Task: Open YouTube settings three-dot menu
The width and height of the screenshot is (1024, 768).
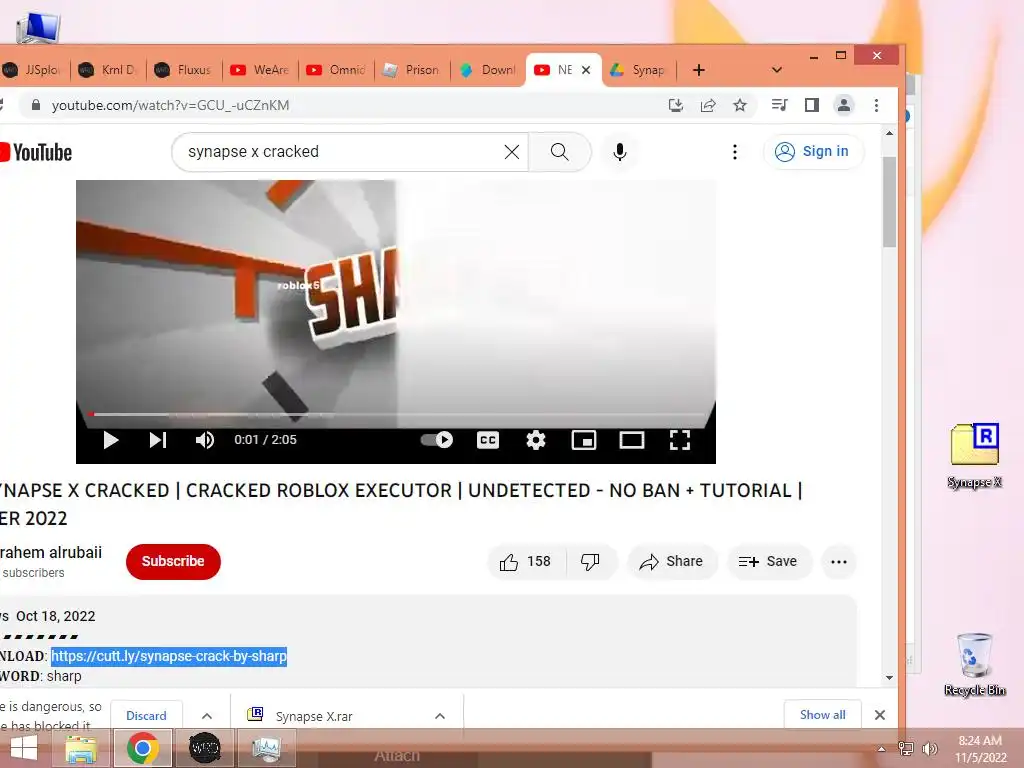Action: click(x=735, y=152)
